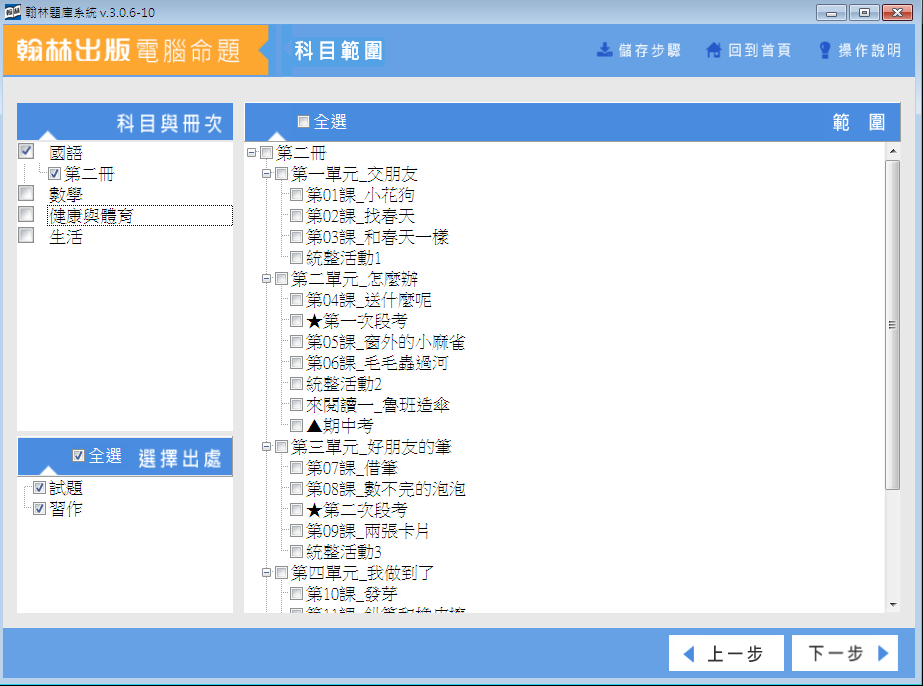Uncheck the 試題 source checkbox

(x=39, y=488)
